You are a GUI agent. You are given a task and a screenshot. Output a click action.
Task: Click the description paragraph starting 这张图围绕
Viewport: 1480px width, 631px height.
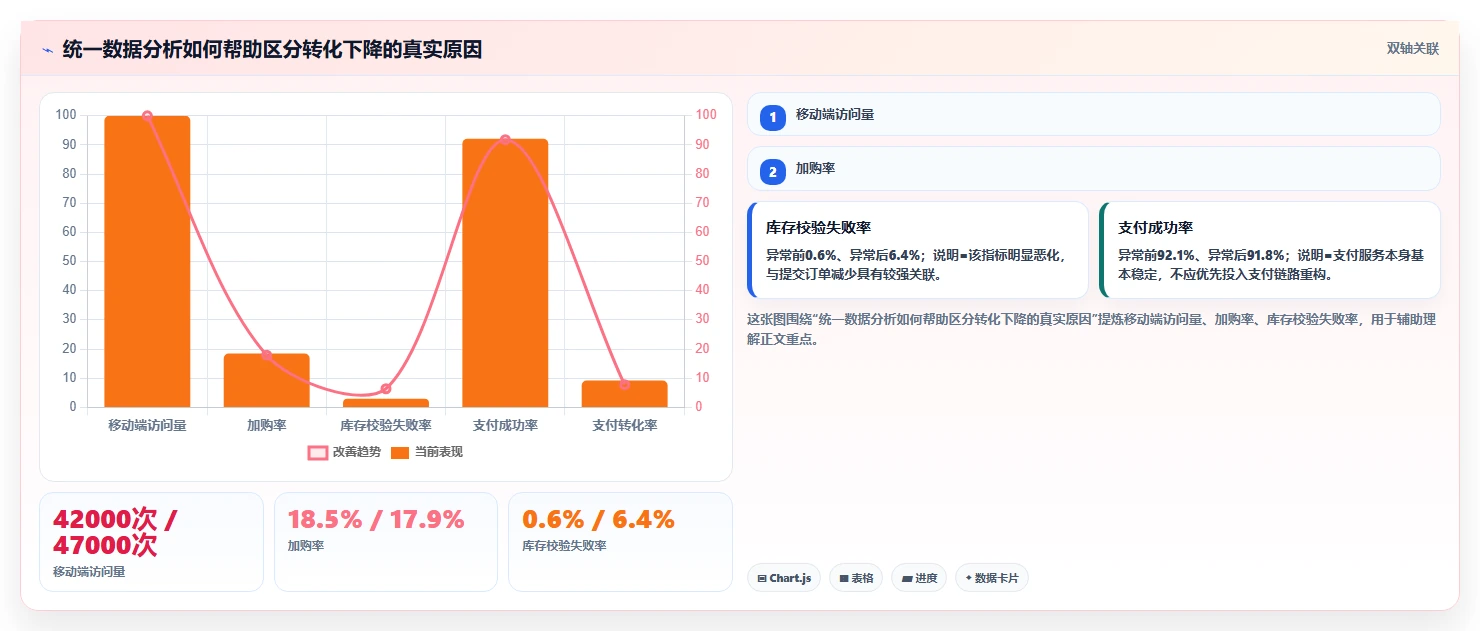coord(1091,329)
